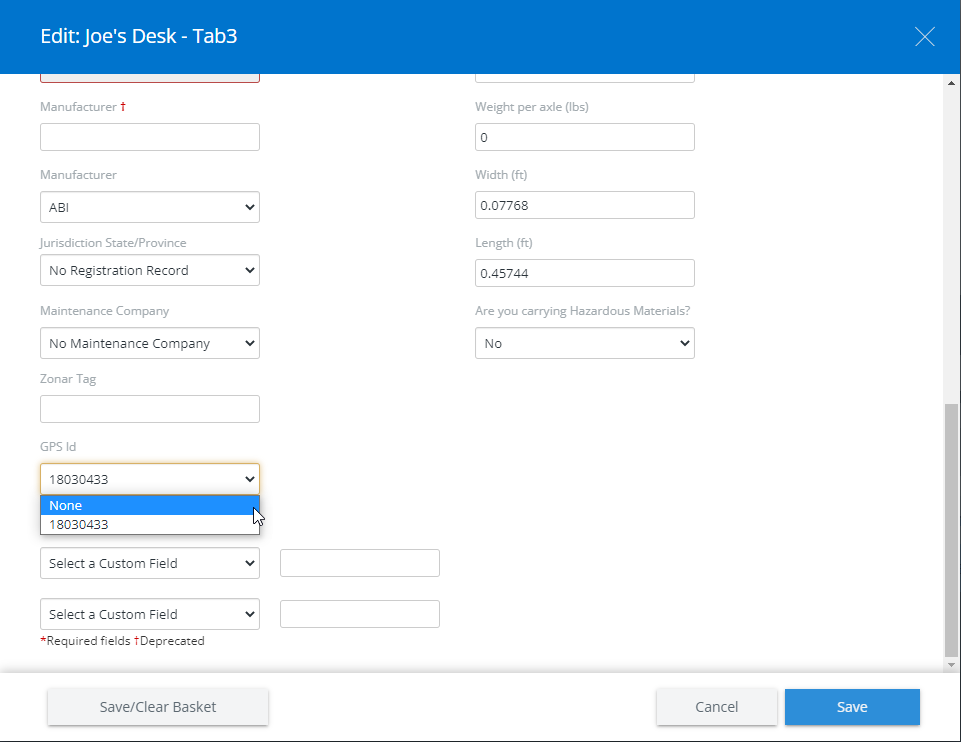
Task: Collapse the GPS Id dropdown showing 18030433
Action: click(150, 479)
